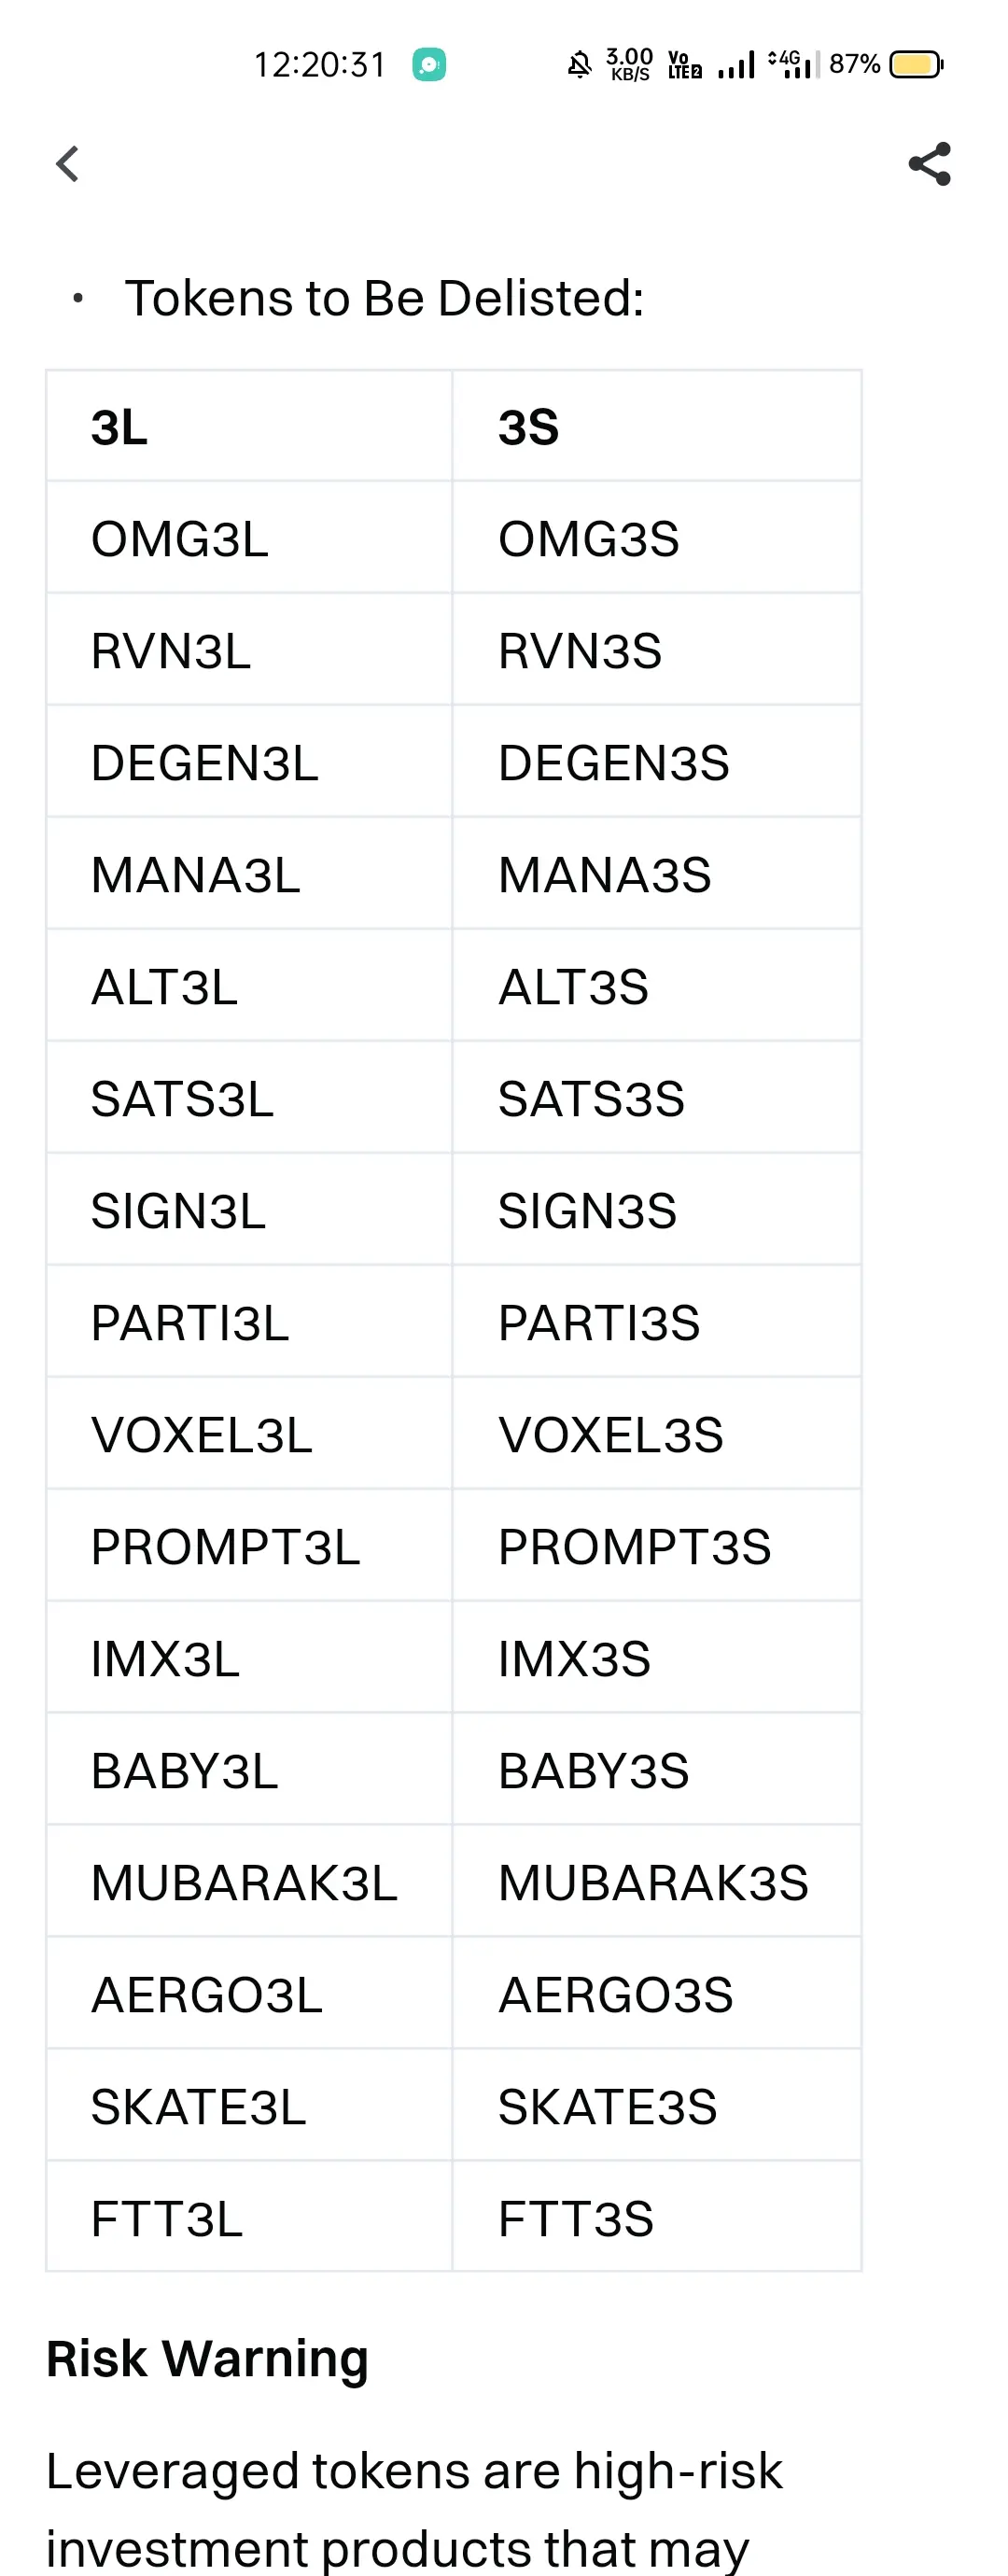This screenshot has height=2576, width=1008.
Task: Select the RVN3S table cell
Action: 656,650
